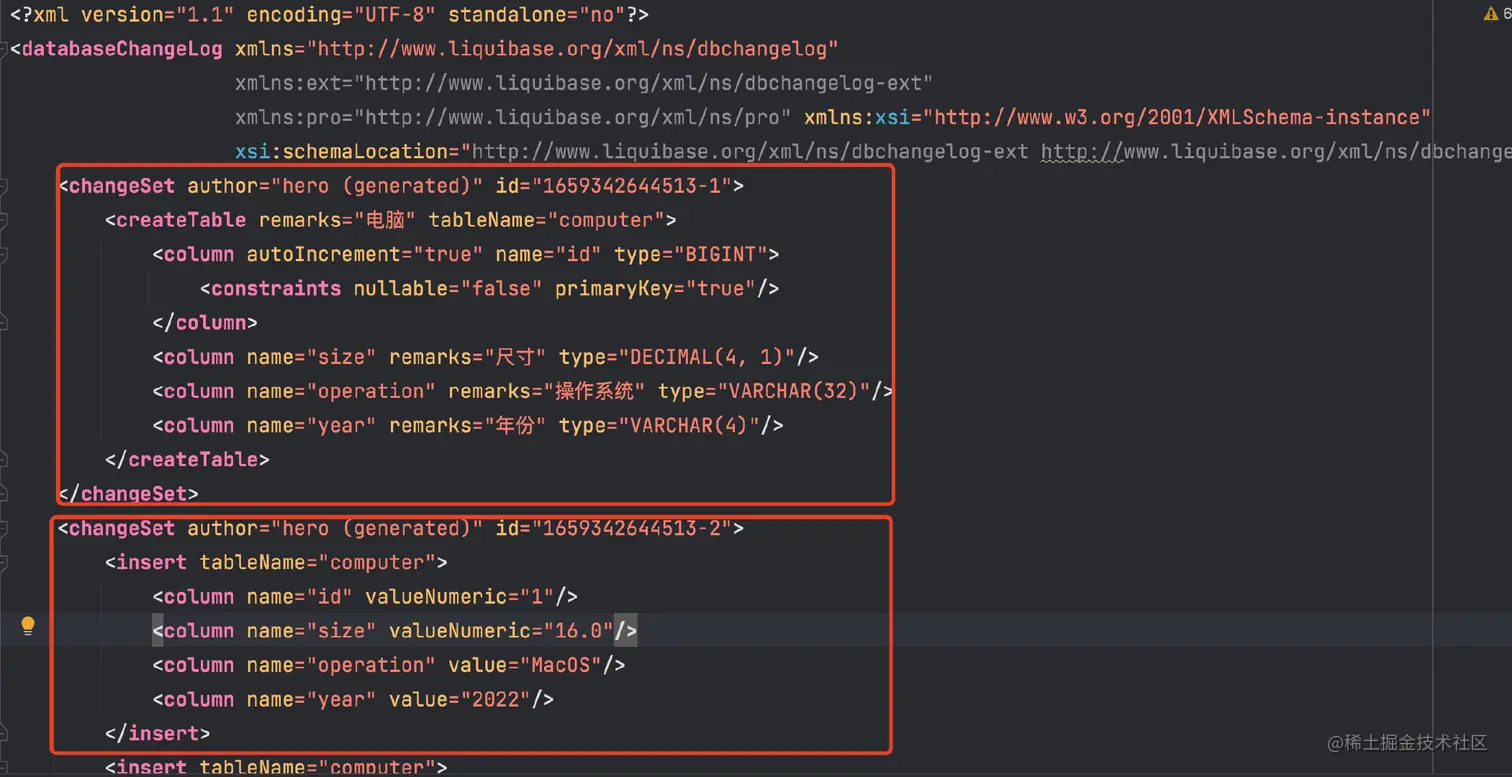Select the remarks="电脑" attribute
1512x777 pixels.
[338, 220]
